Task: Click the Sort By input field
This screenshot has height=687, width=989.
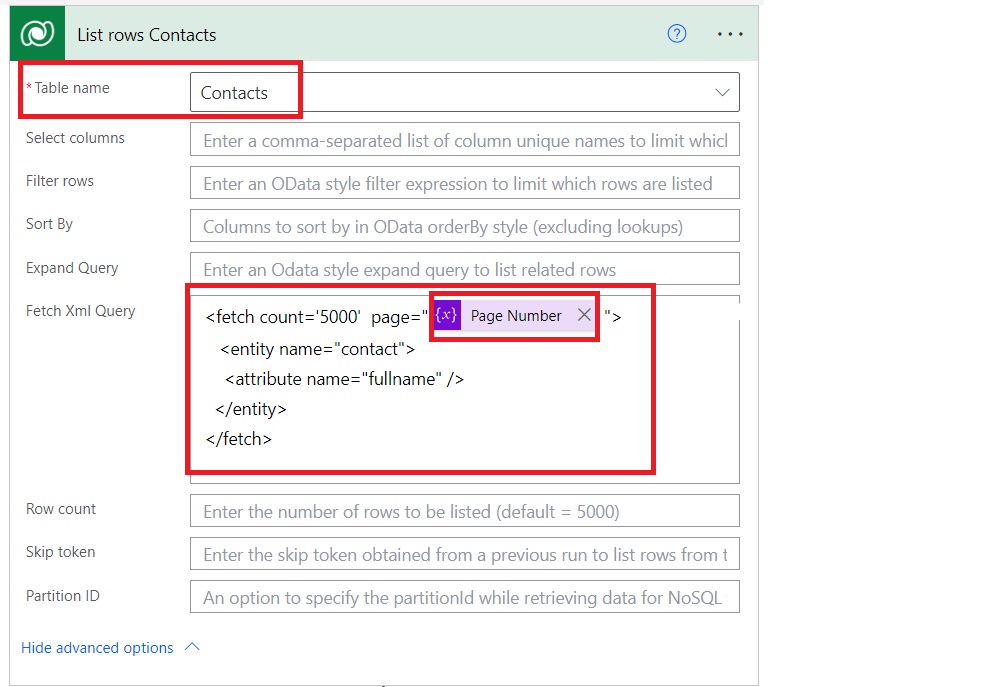Action: click(464, 227)
